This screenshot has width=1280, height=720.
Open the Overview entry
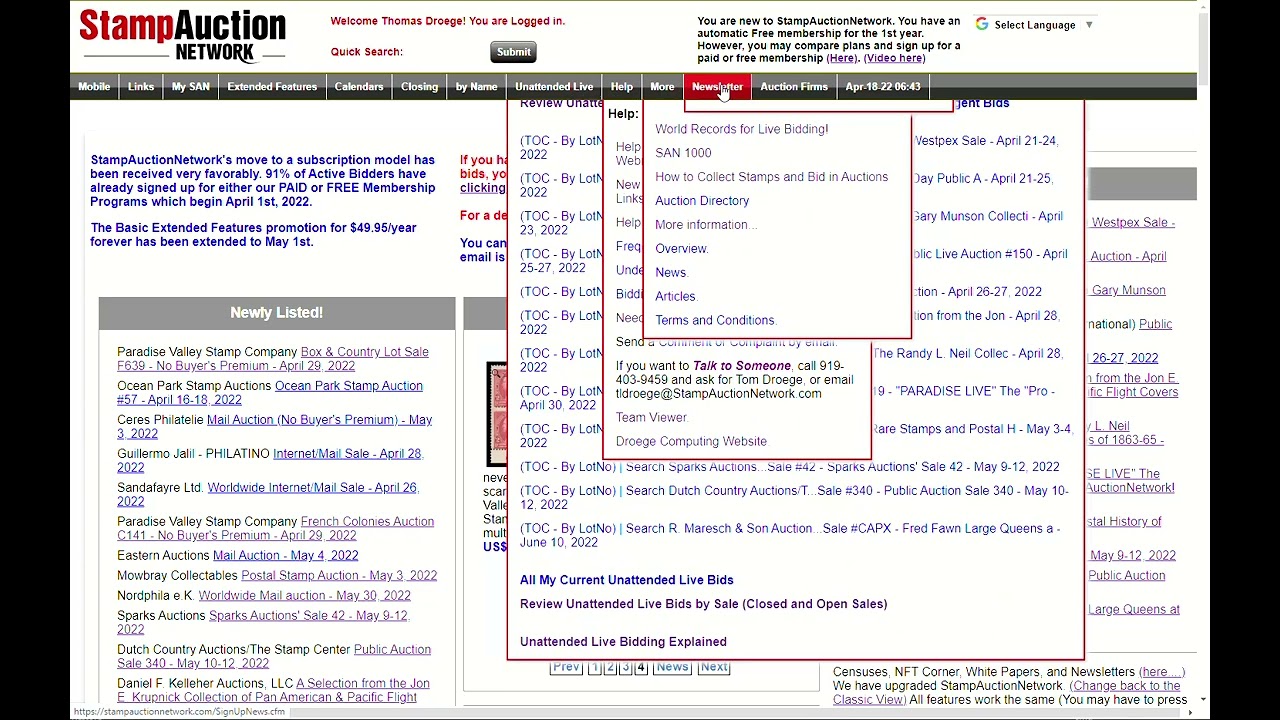tap(681, 249)
